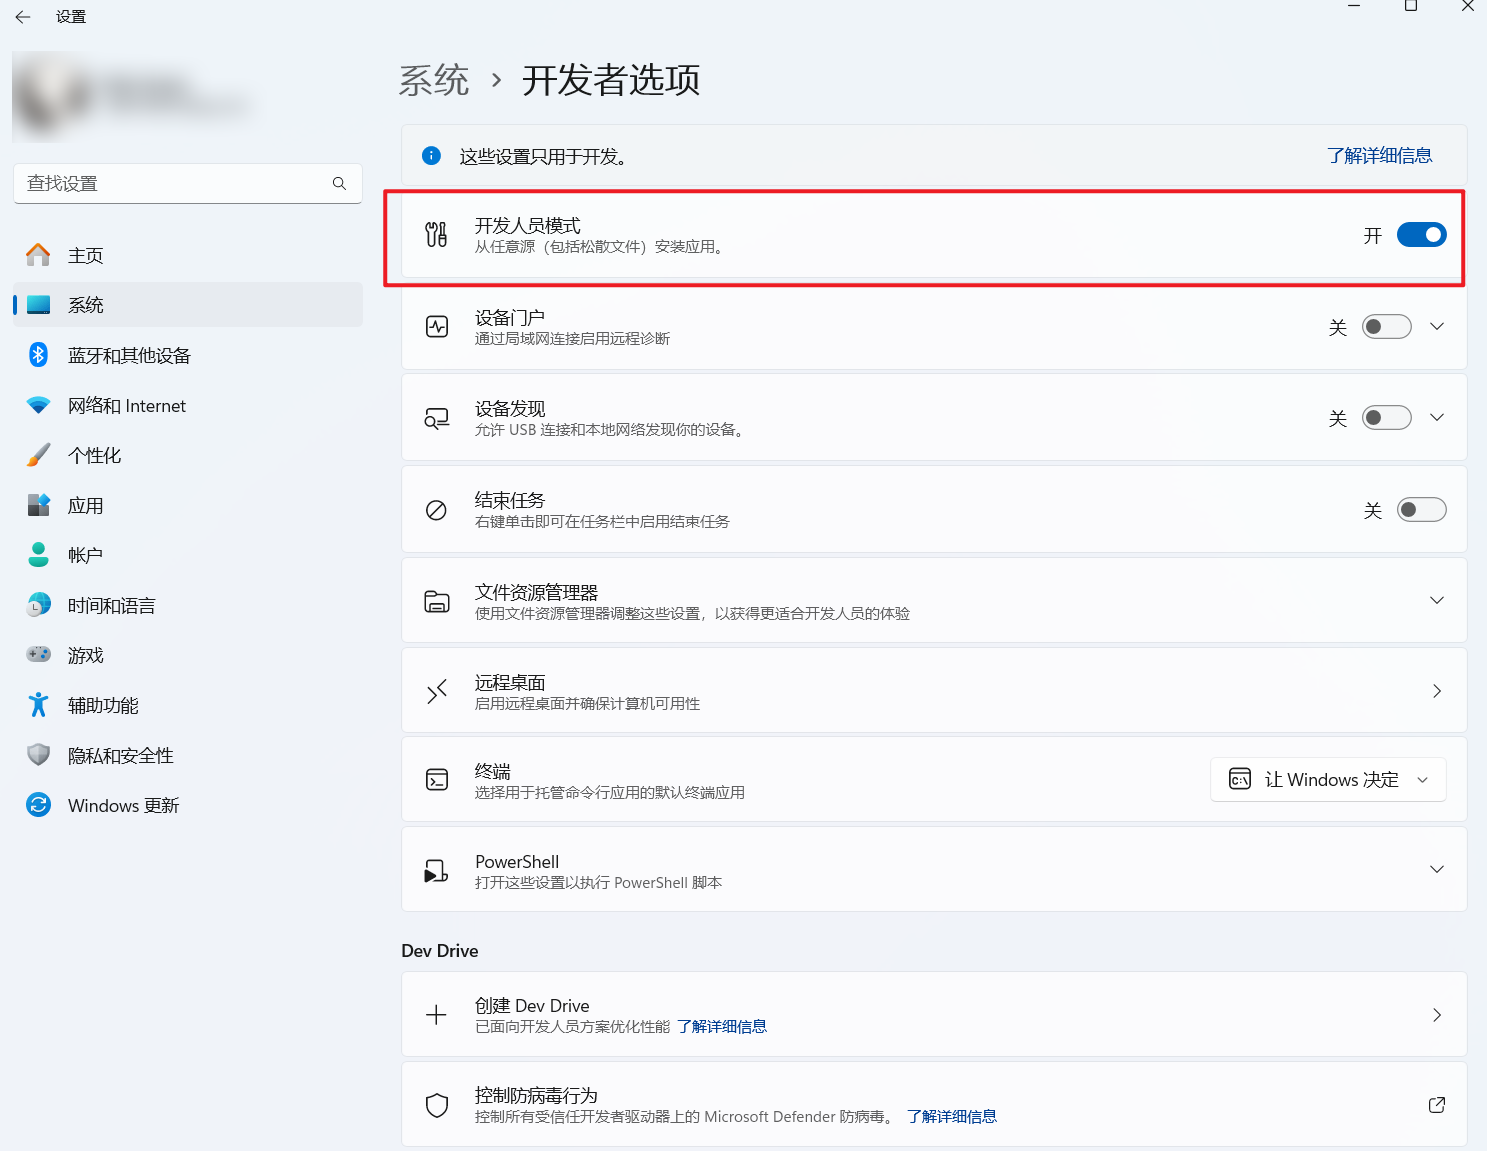Screen dimensions: 1487x1151
Task: Click the Windows 更新 sync icon
Action: pyautogui.click(x=38, y=805)
